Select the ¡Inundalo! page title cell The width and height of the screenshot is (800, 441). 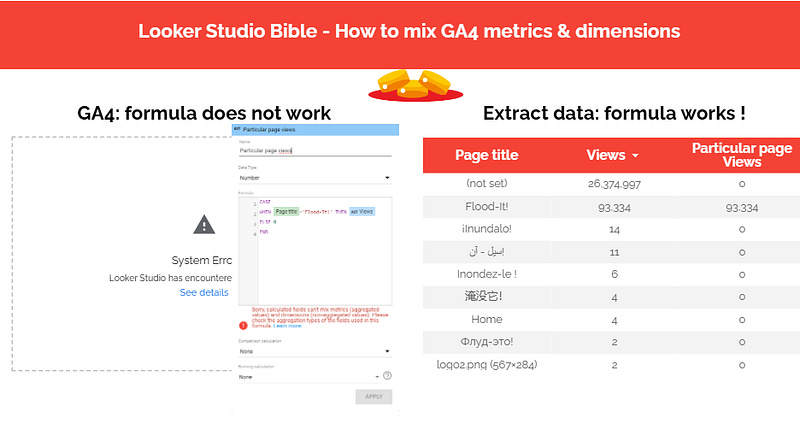coord(487,229)
